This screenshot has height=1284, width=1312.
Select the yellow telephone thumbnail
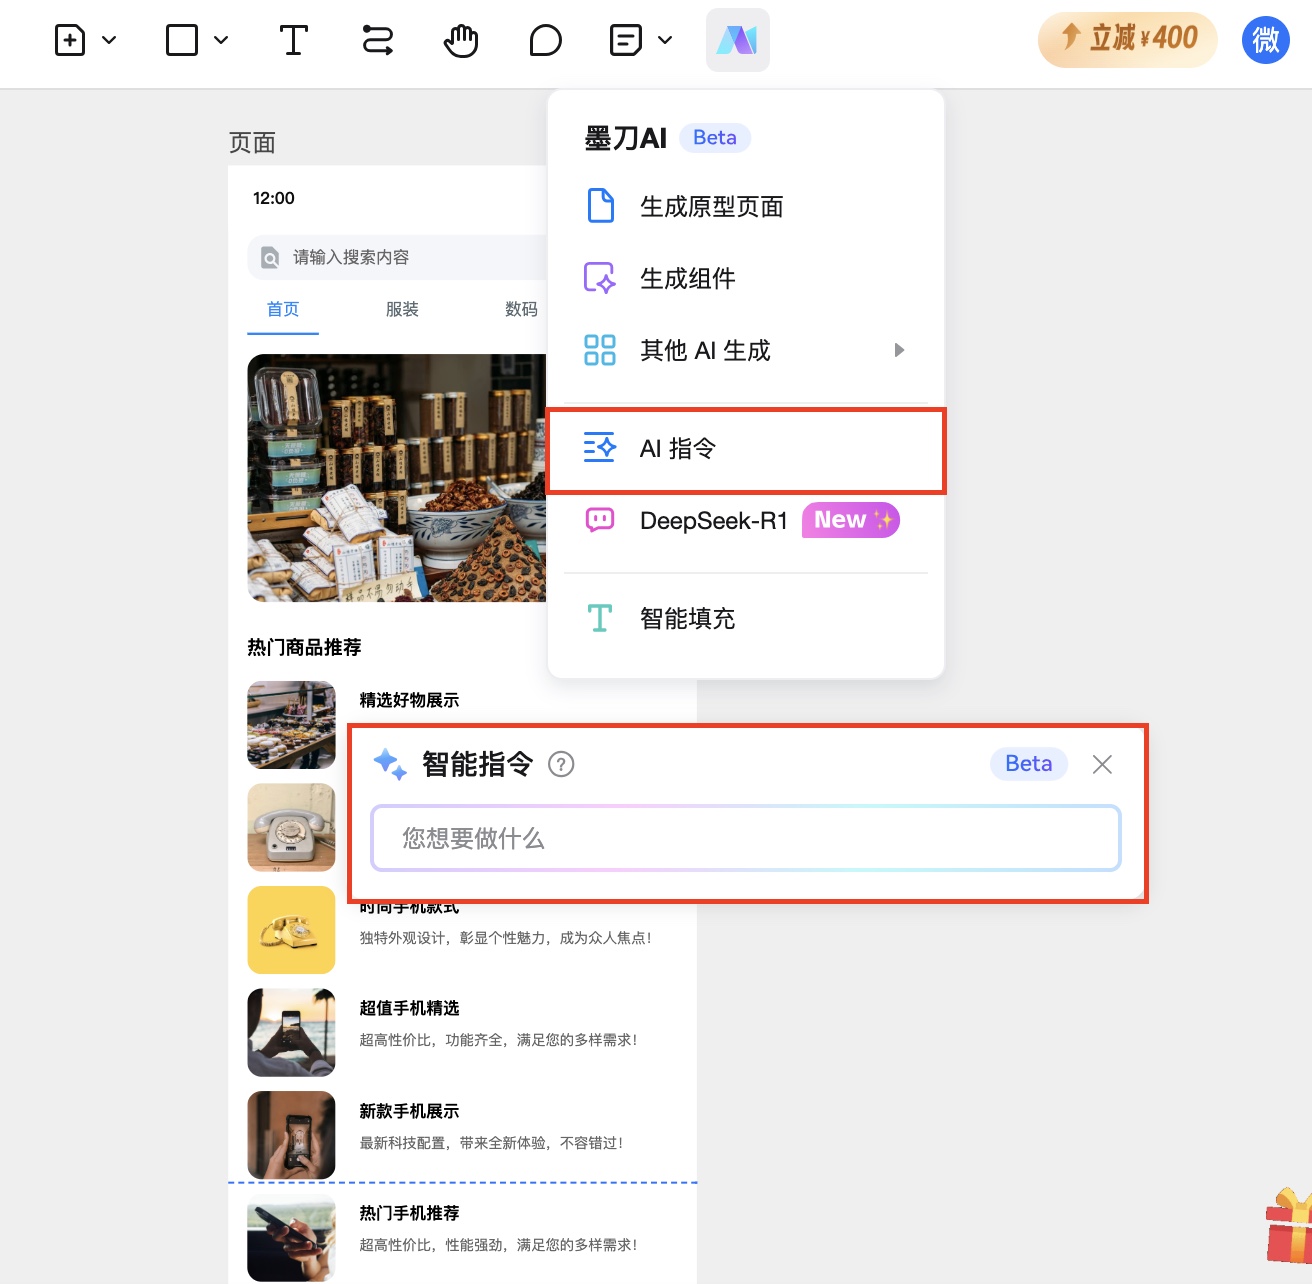point(292,930)
